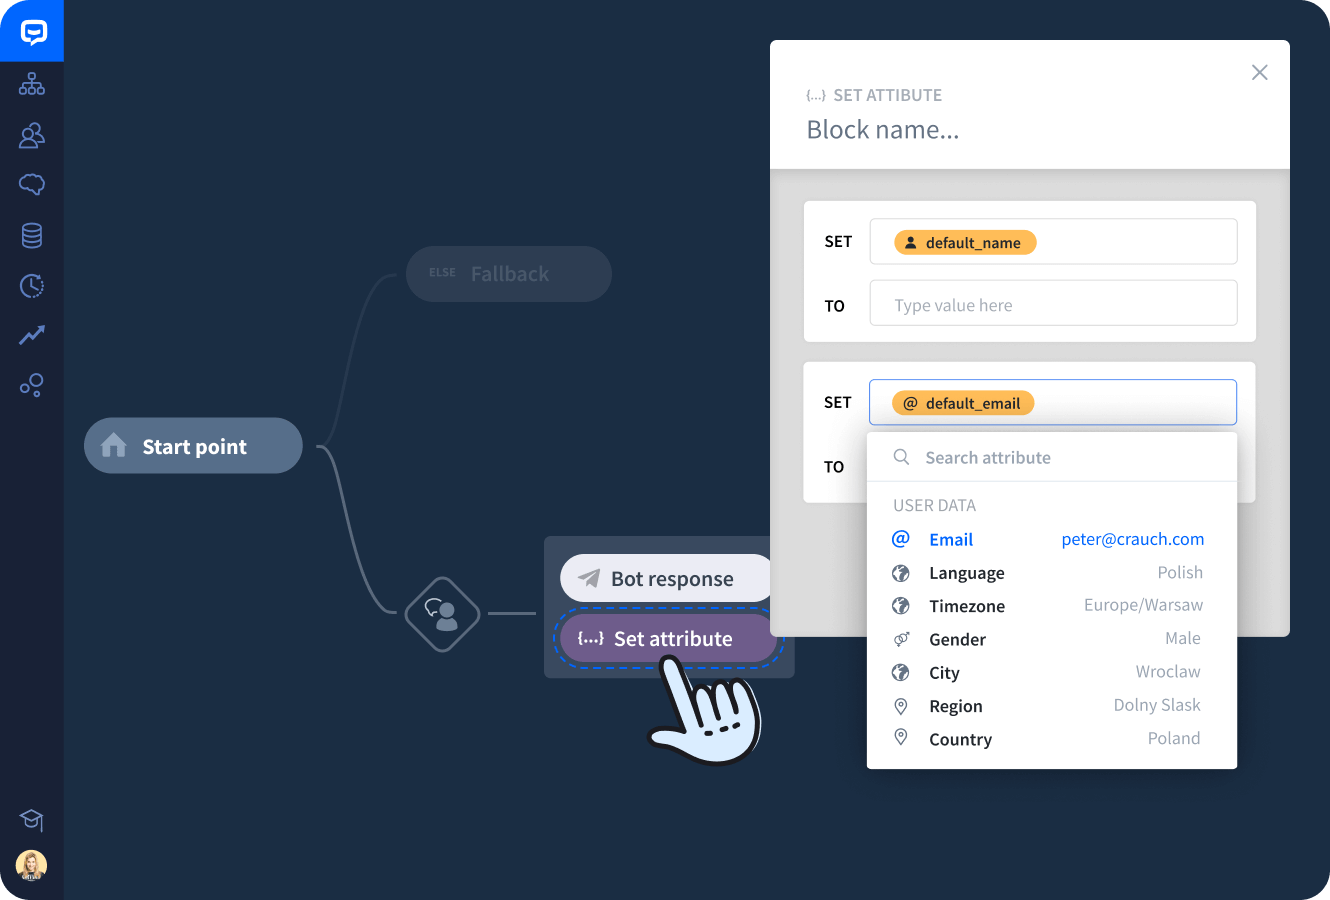Click the Wroclaw value text
1330x900 pixels.
coord(1168,671)
